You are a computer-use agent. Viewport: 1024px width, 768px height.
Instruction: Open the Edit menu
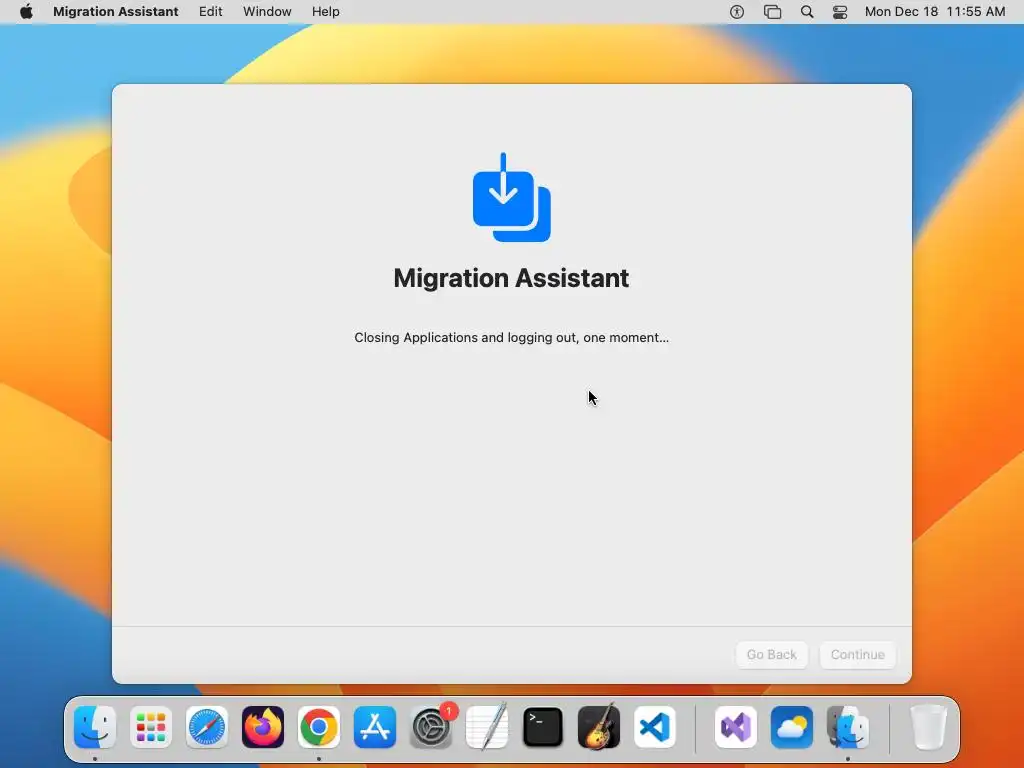click(210, 12)
